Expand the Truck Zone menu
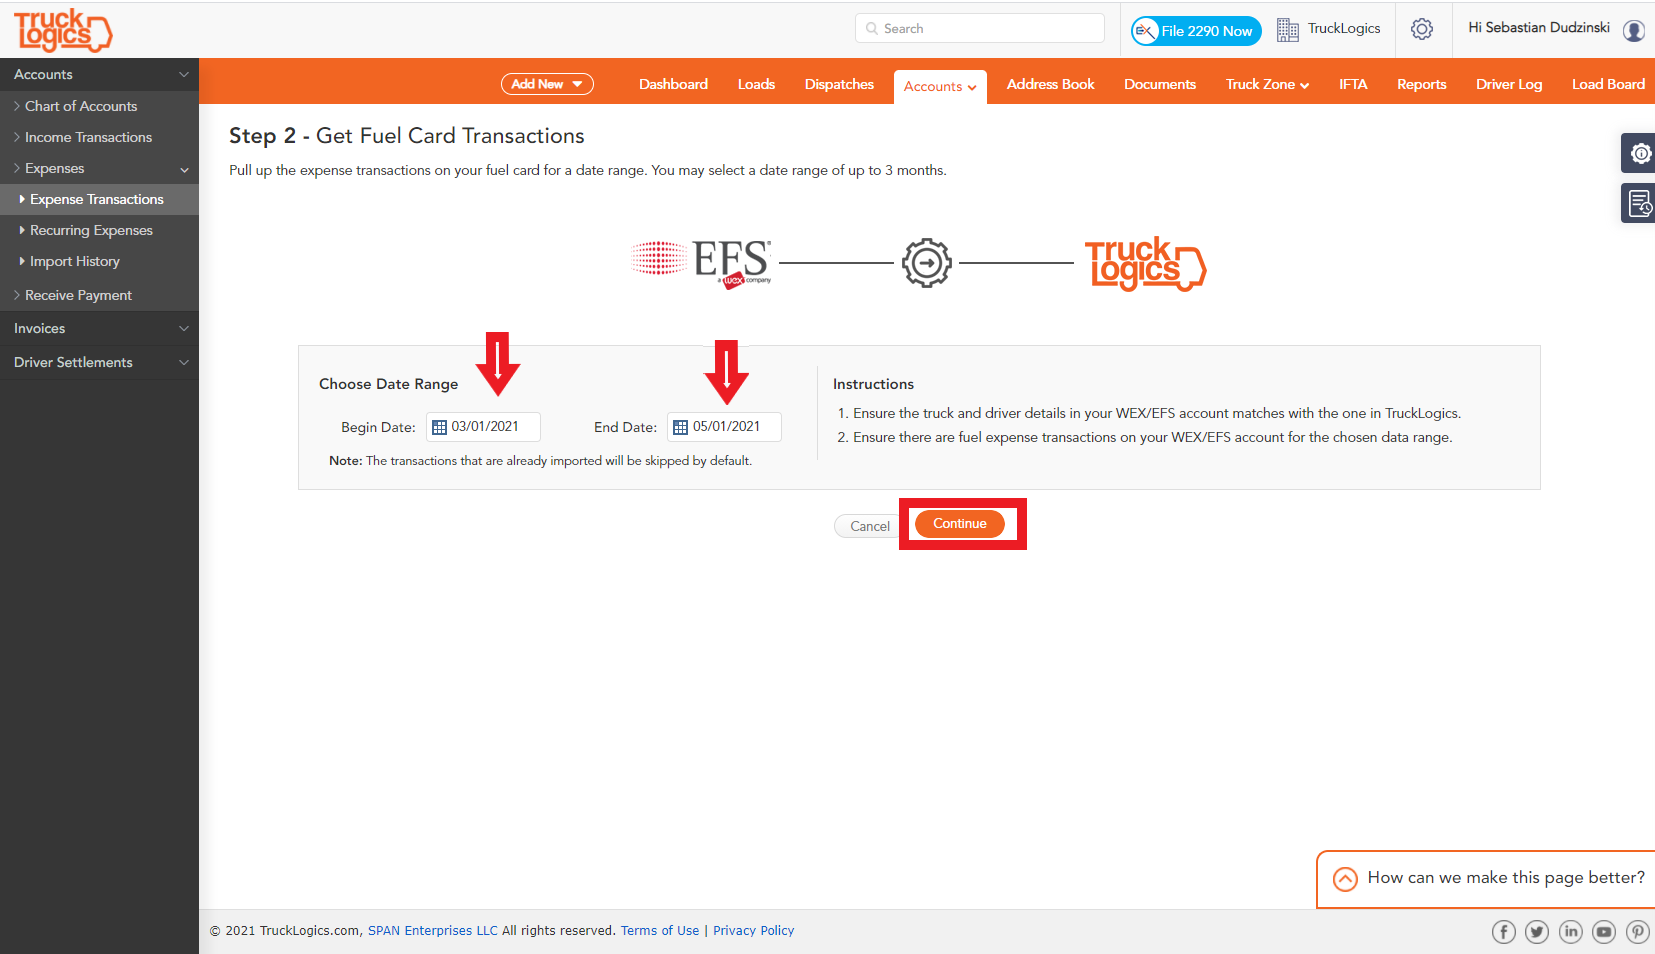This screenshot has height=954, width=1655. click(1267, 84)
